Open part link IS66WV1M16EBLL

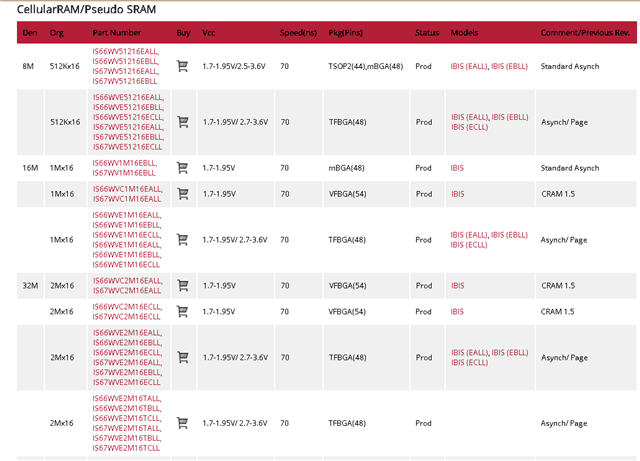point(124,163)
